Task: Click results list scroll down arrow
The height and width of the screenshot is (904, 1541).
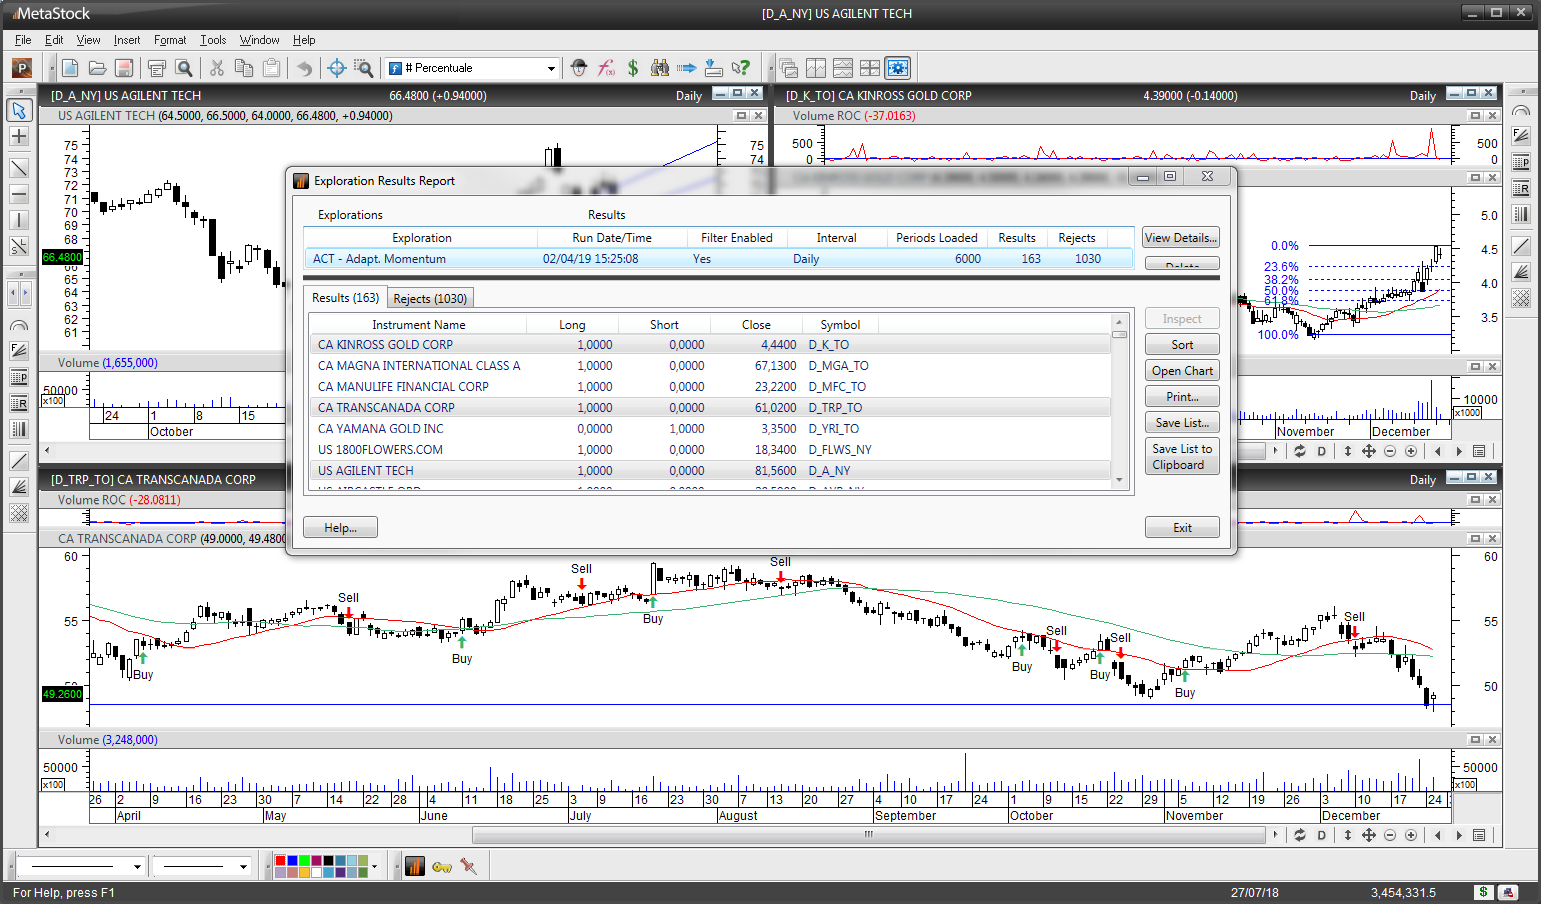Action: point(1119,481)
